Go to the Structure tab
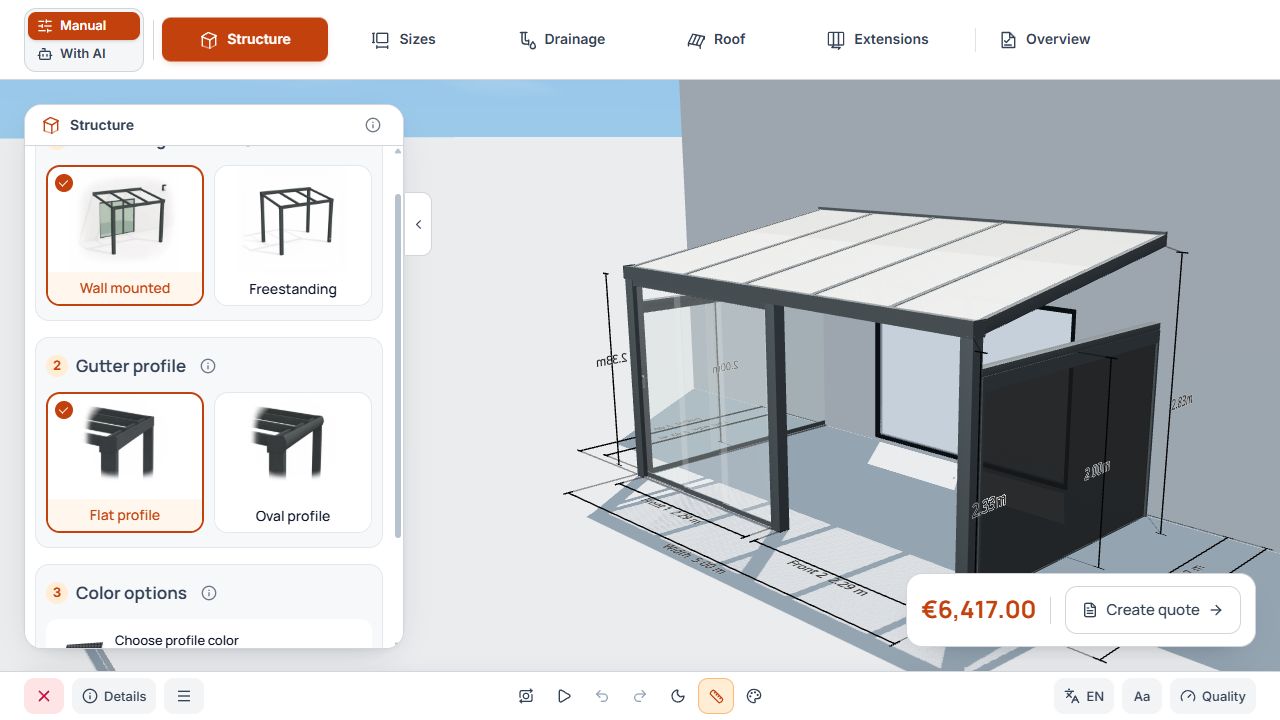Viewport: 1280px width, 720px height. [x=245, y=39]
